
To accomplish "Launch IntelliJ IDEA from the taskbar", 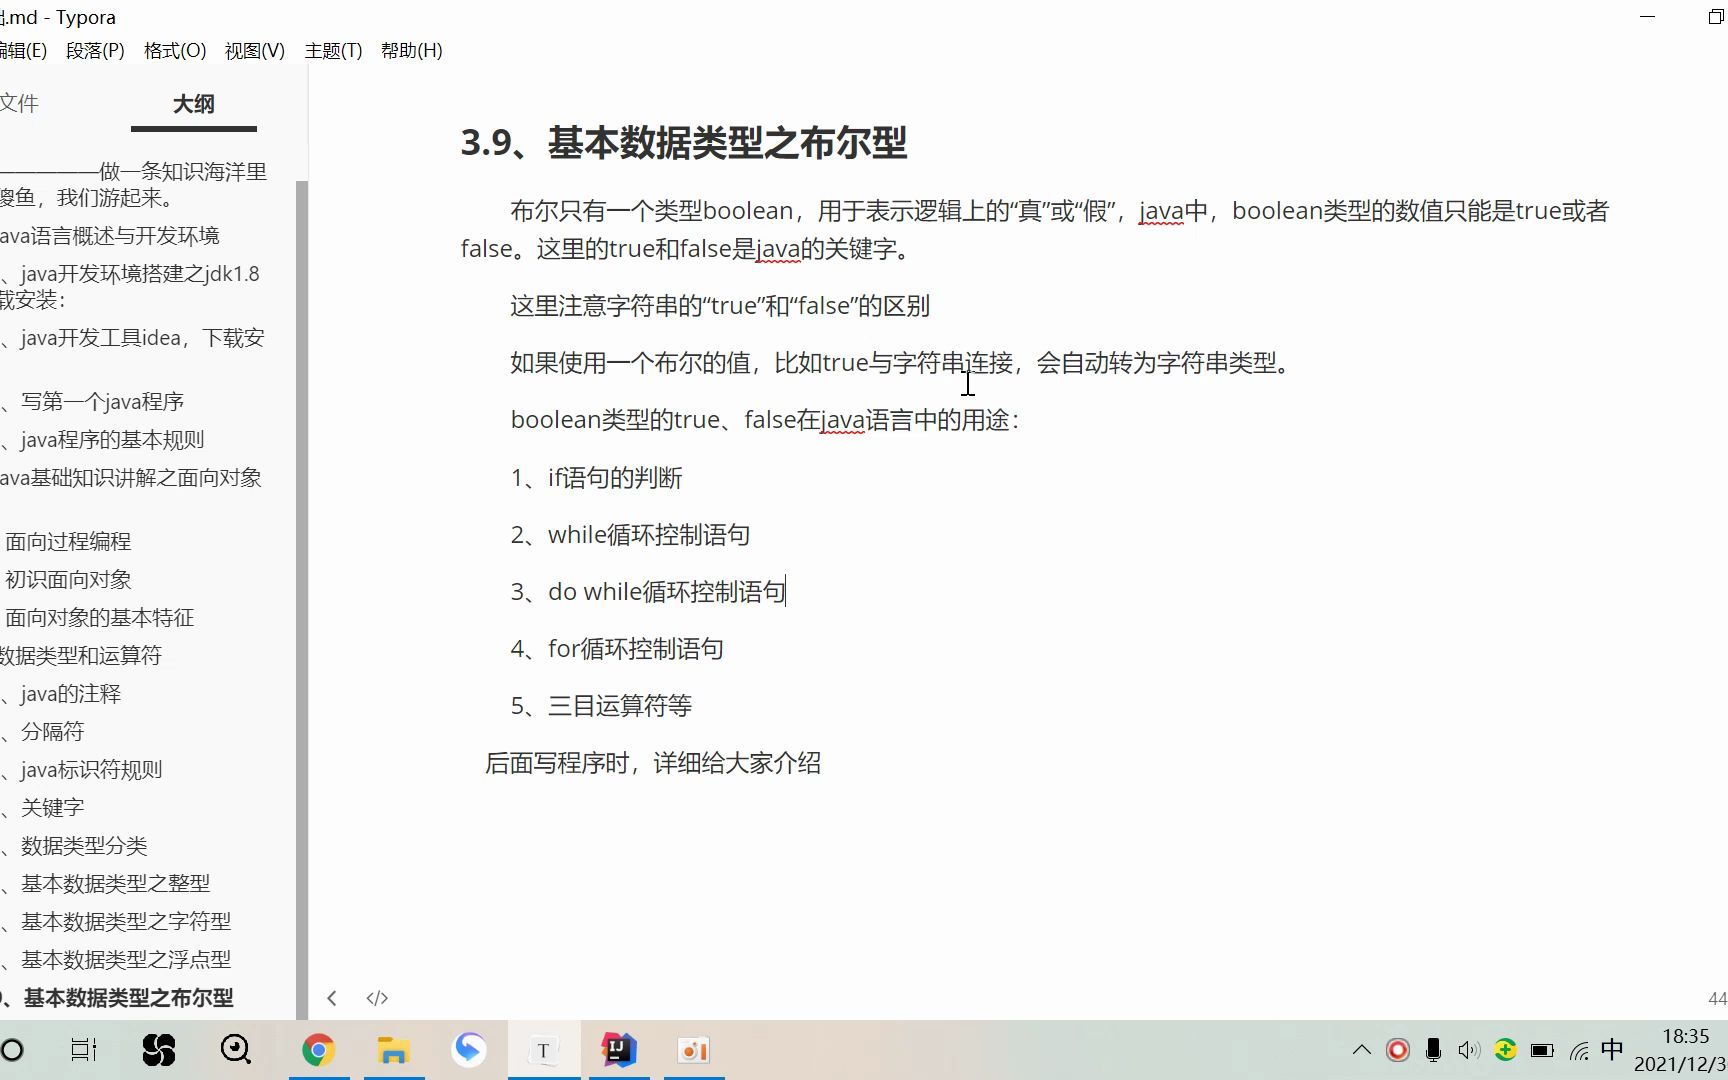I will 620,1050.
